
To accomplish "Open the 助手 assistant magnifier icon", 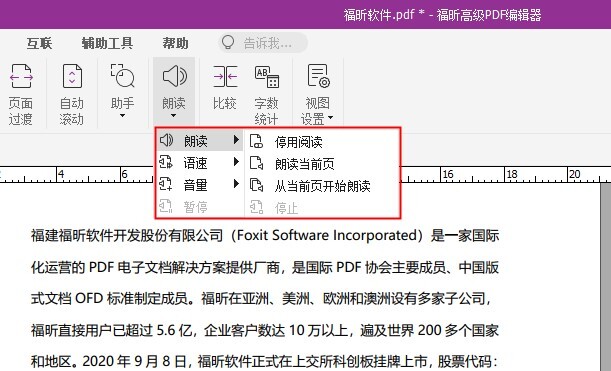I will 122,76.
